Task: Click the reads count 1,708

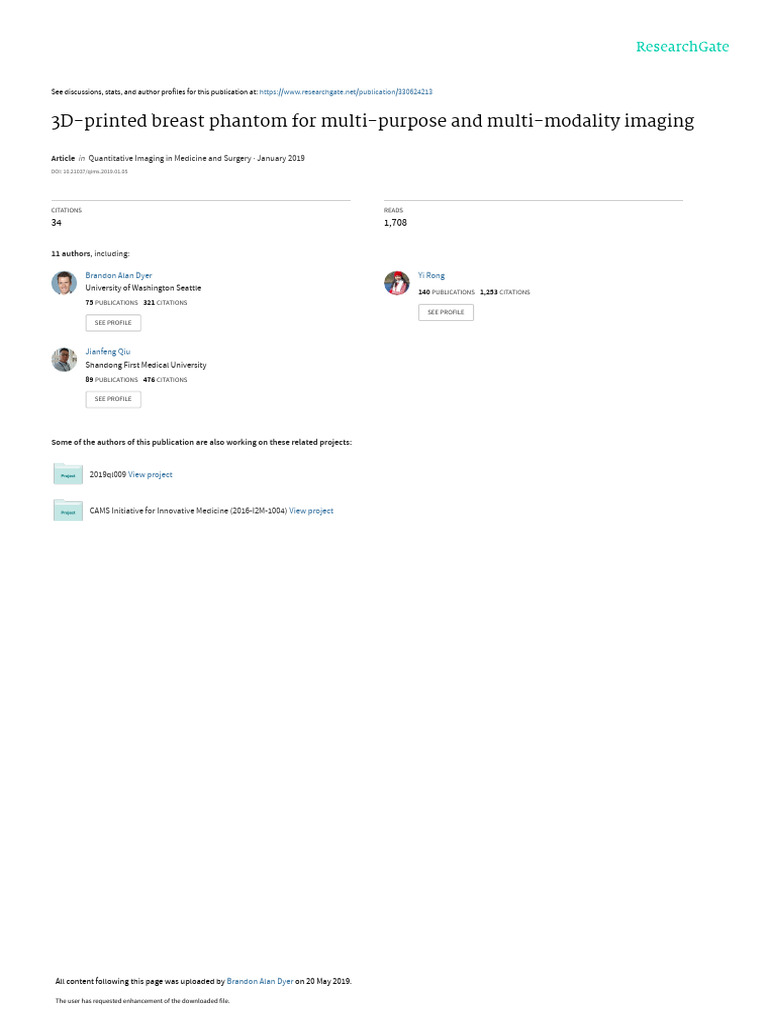Action: pyautogui.click(x=395, y=223)
